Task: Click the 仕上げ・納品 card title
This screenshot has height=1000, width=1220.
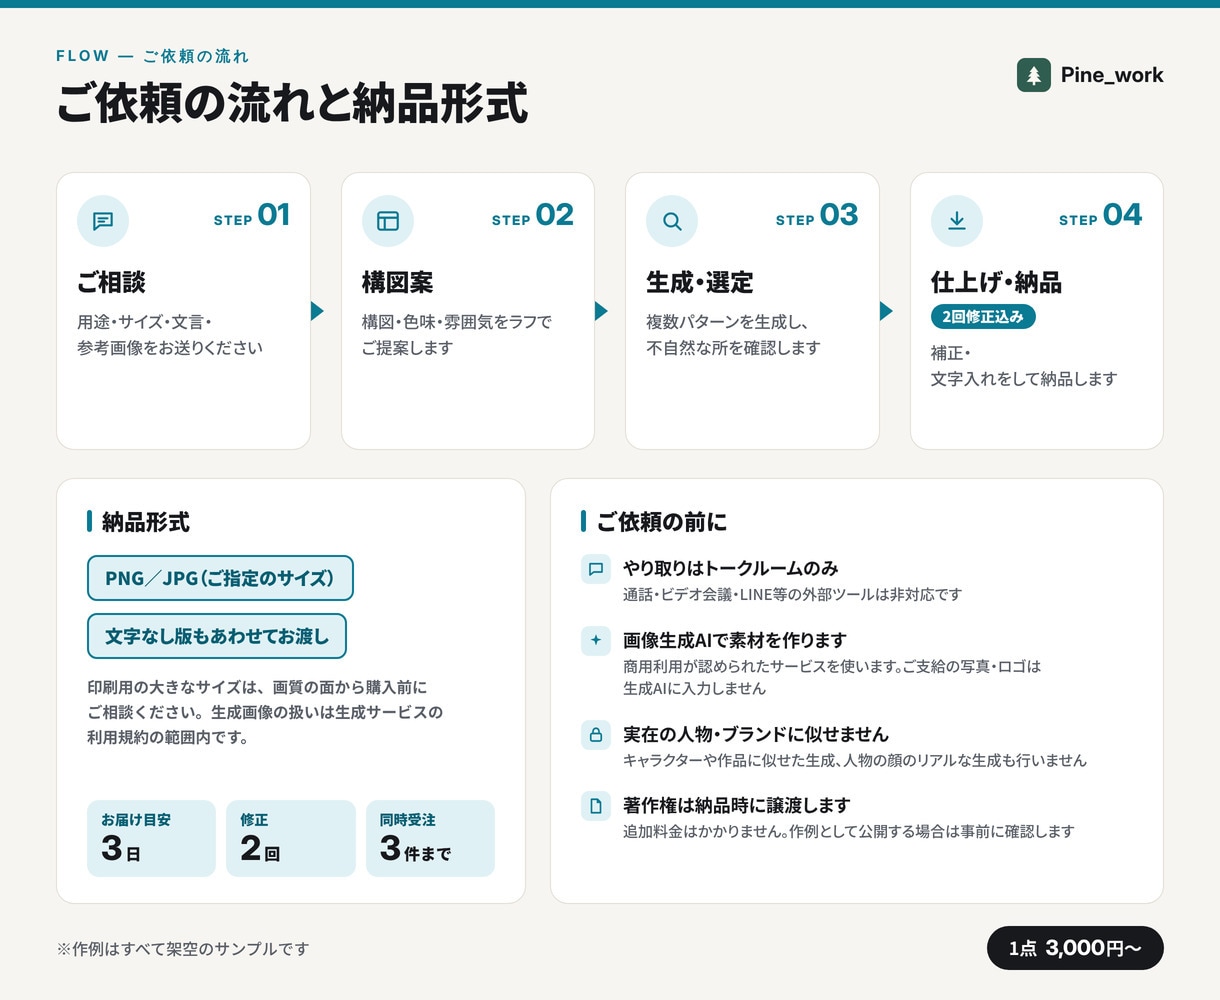Action: point(997,283)
